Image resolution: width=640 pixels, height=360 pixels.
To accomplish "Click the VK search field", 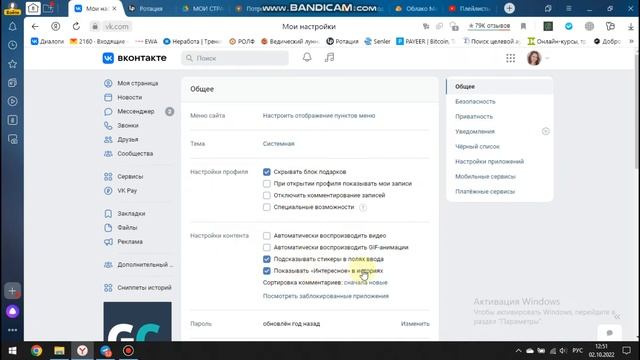I will [x=235, y=58].
